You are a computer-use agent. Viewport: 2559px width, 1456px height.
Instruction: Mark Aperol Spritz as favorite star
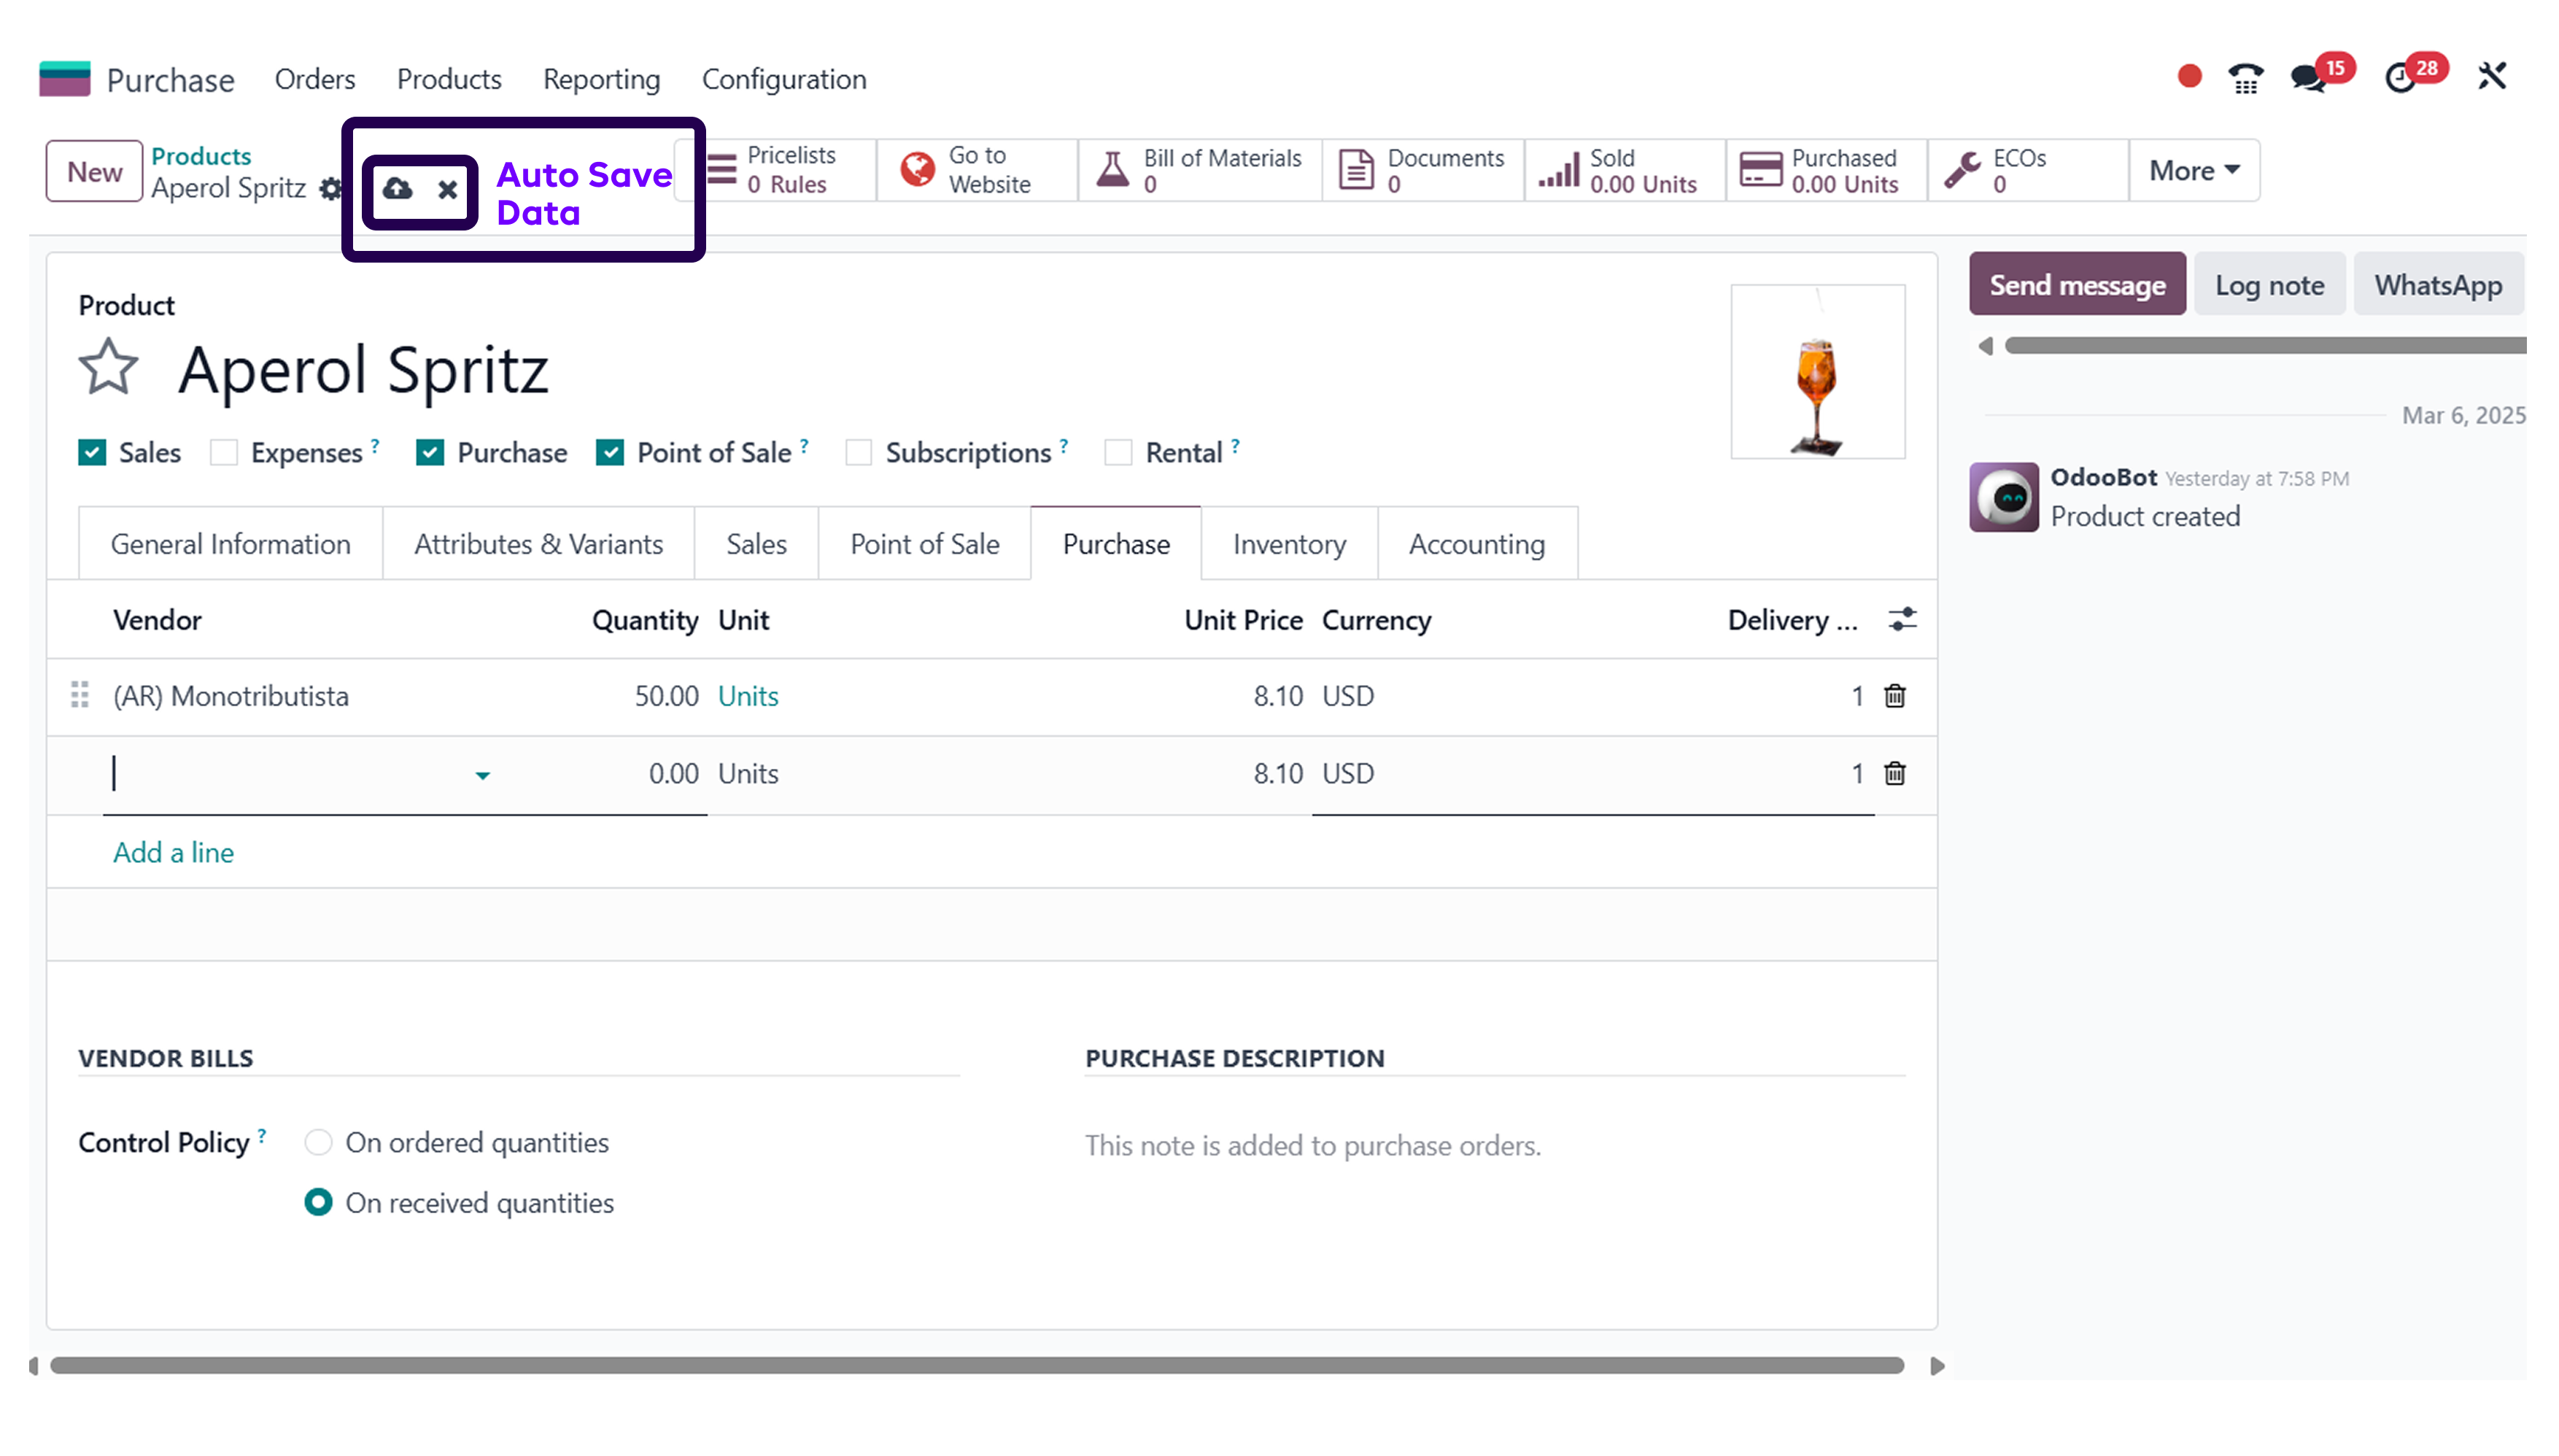click(x=108, y=368)
